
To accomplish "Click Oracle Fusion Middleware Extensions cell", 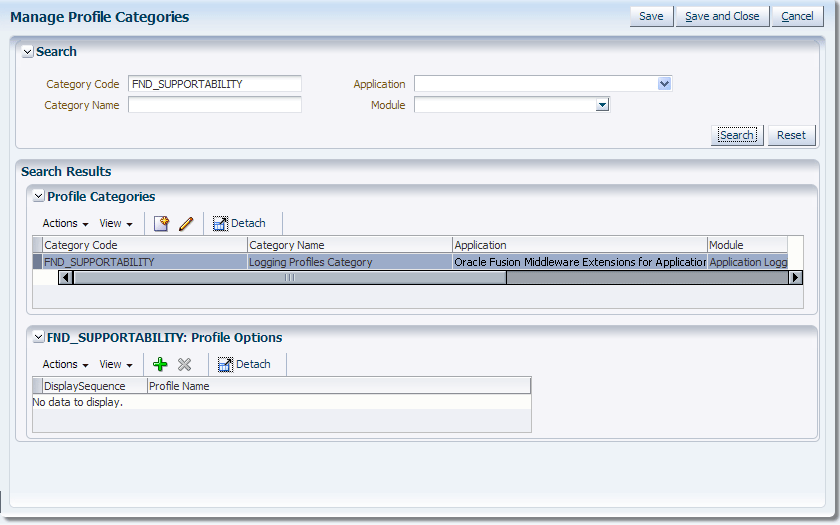I will [x=580, y=262].
